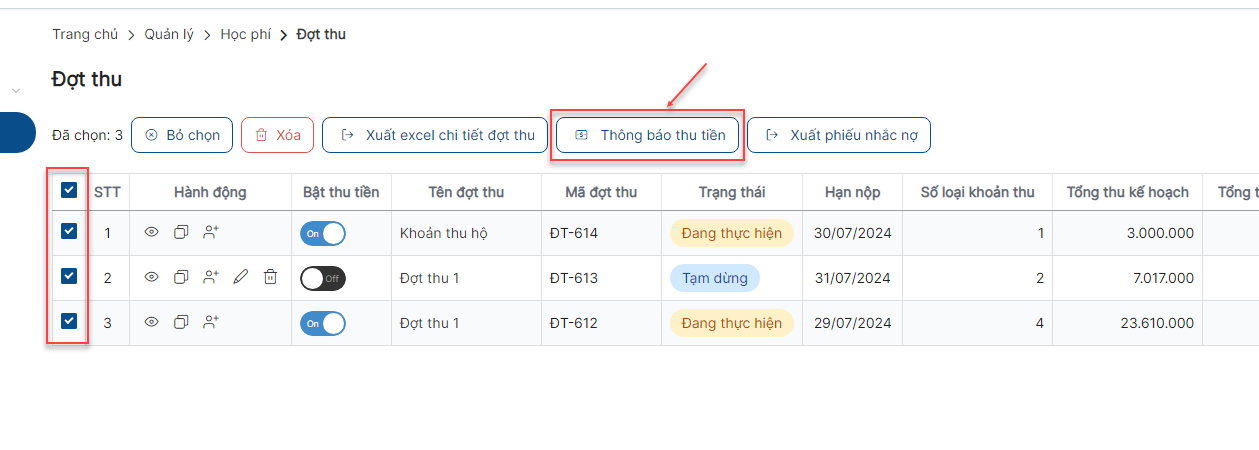Edit row 2 with pencil icon

(240, 277)
